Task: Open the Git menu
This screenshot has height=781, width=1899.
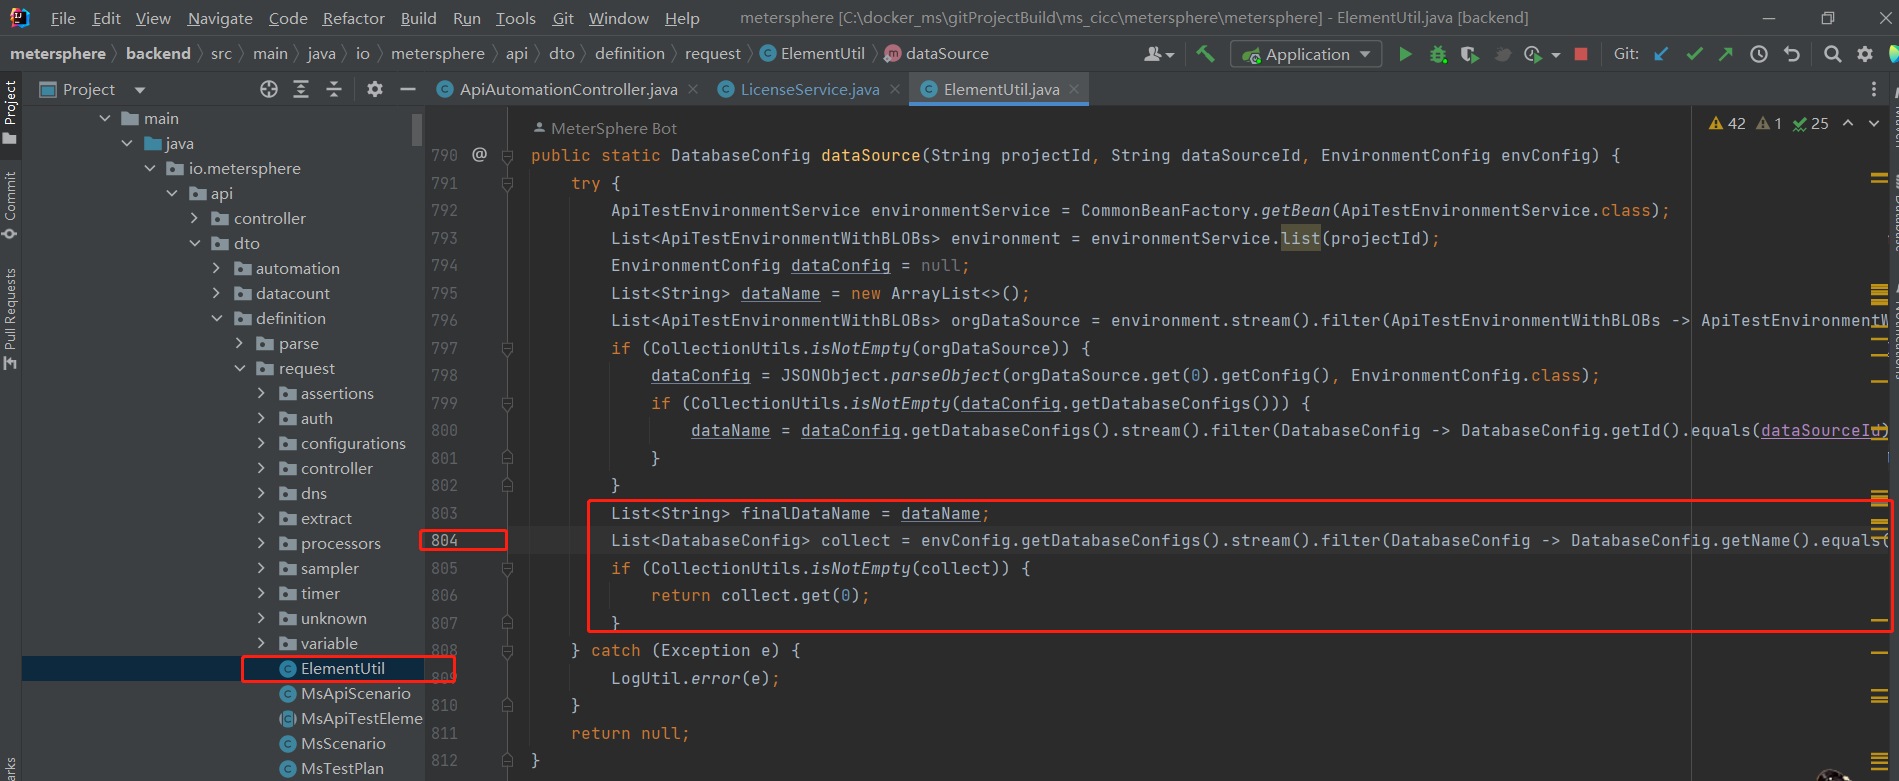Action: pos(563,18)
